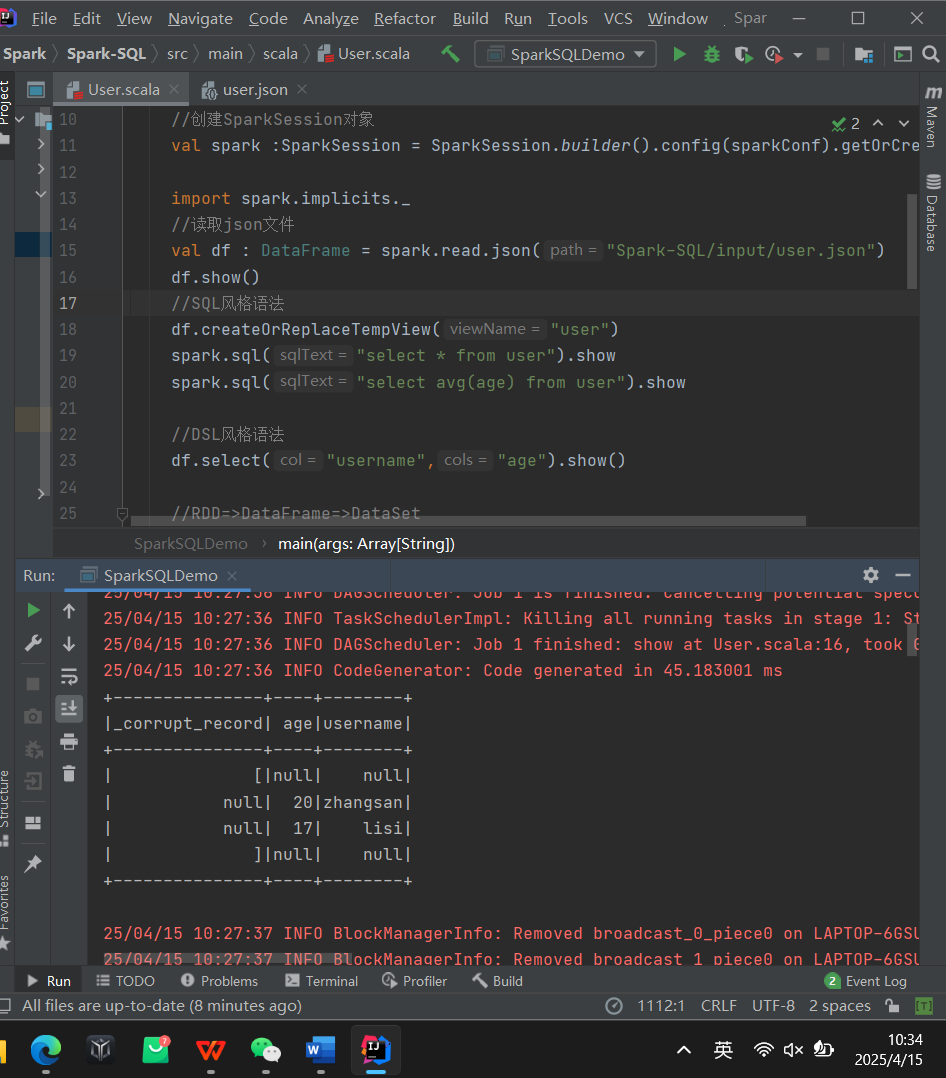Viewport: 946px width, 1078px height.
Task: Click the Run Anything icon next to search
Action: point(903,54)
